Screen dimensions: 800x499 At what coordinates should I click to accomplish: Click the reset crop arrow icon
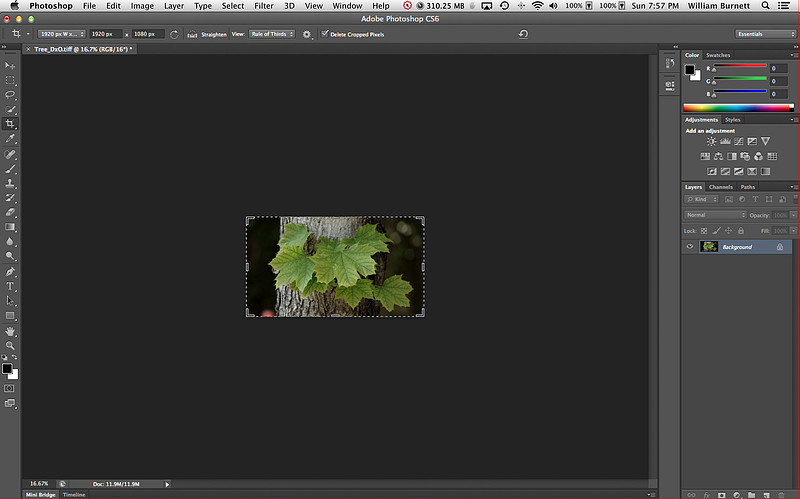(x=522, y=34)
